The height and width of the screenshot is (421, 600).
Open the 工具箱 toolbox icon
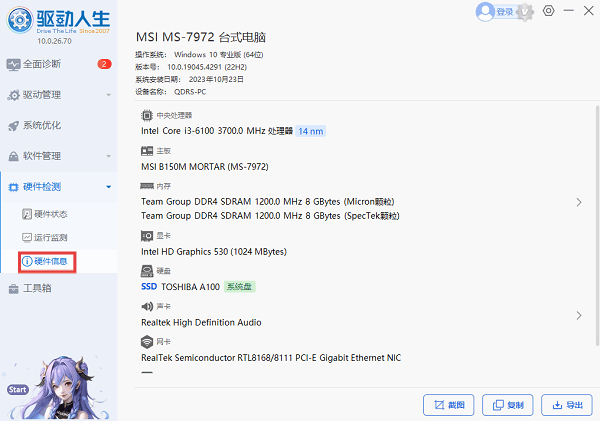(13, 289)
